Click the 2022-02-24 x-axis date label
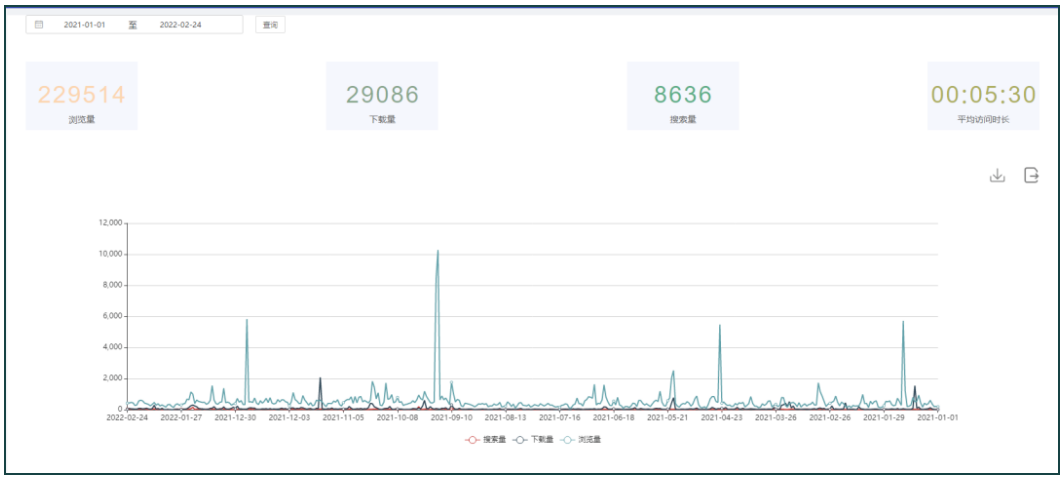 click(127, 419)
